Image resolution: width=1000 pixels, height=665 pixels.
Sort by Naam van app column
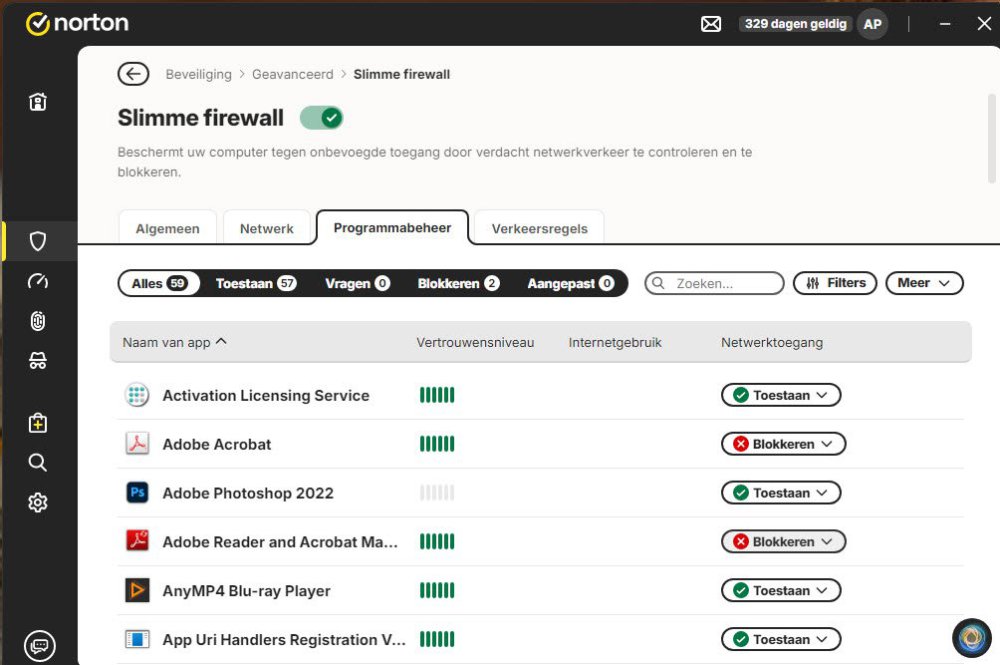(174, 342)
